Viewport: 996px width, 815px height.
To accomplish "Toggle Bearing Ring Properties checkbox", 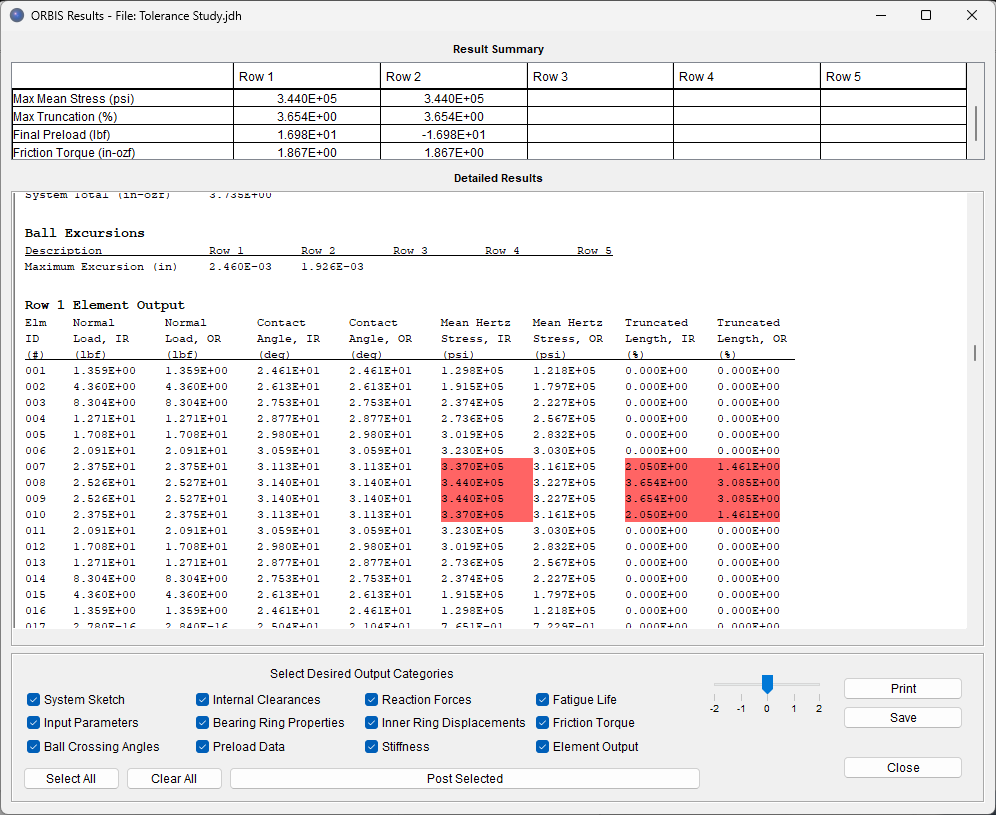I will (203, 723).
